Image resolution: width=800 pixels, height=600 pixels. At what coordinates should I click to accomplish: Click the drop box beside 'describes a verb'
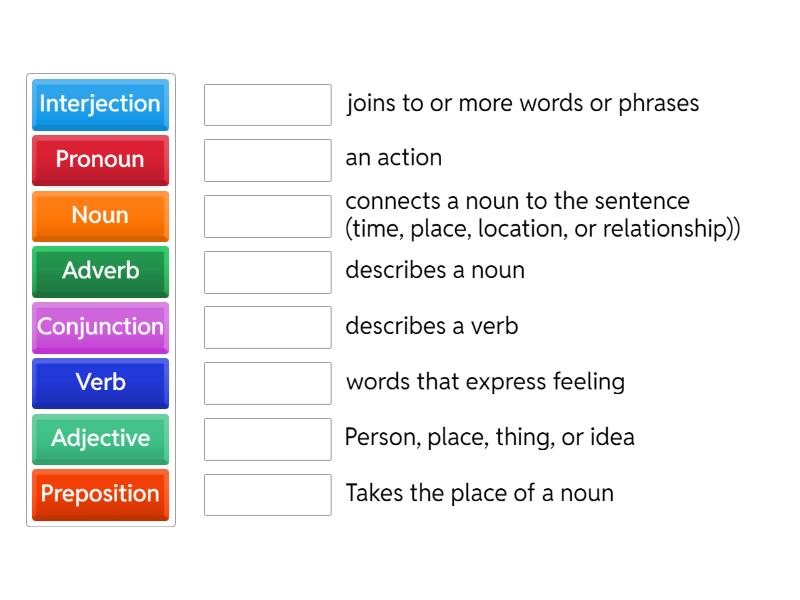pyautogui.click(x=267, y=327)
